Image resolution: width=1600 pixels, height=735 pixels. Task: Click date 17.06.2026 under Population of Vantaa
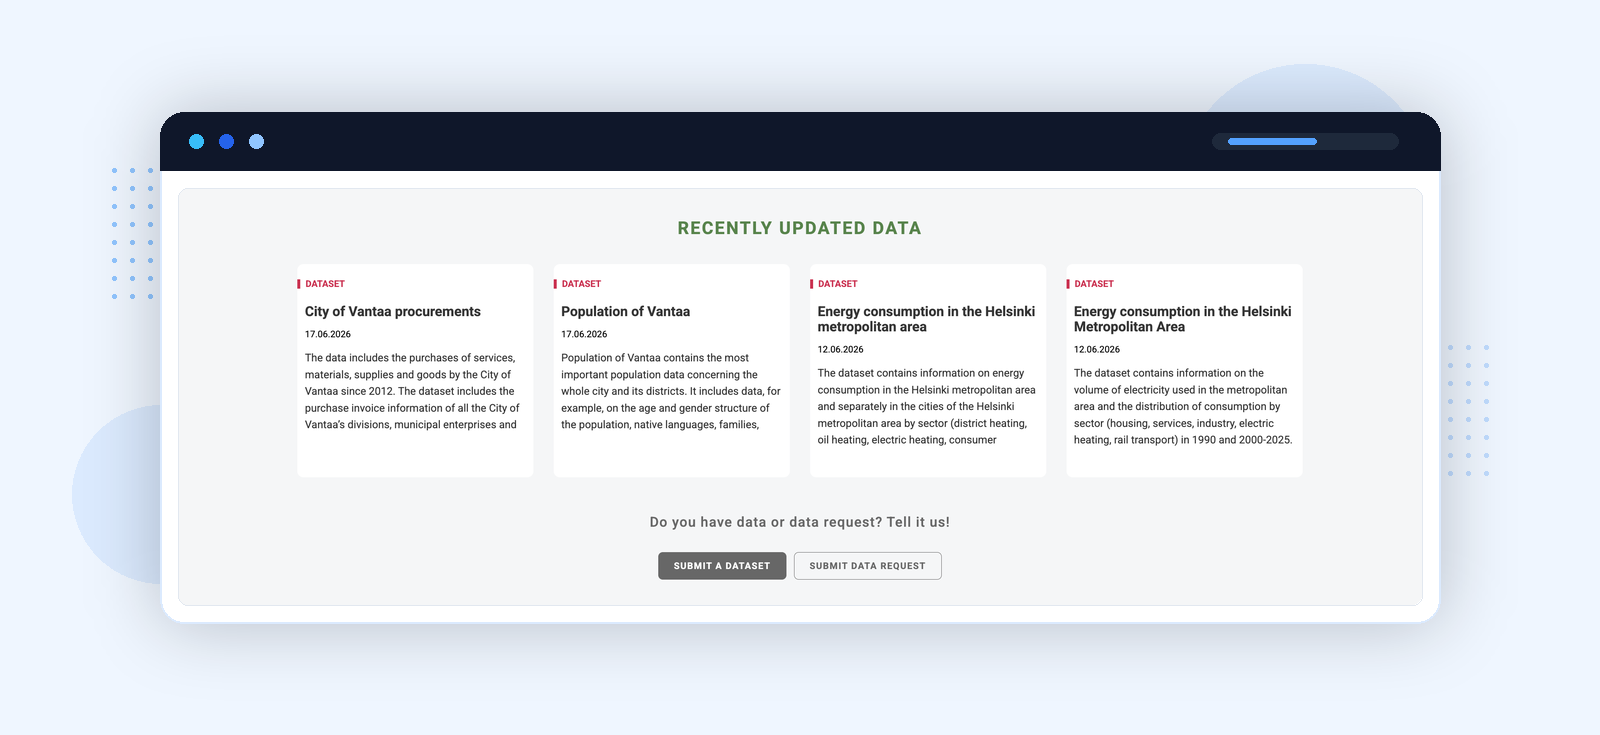584,334
